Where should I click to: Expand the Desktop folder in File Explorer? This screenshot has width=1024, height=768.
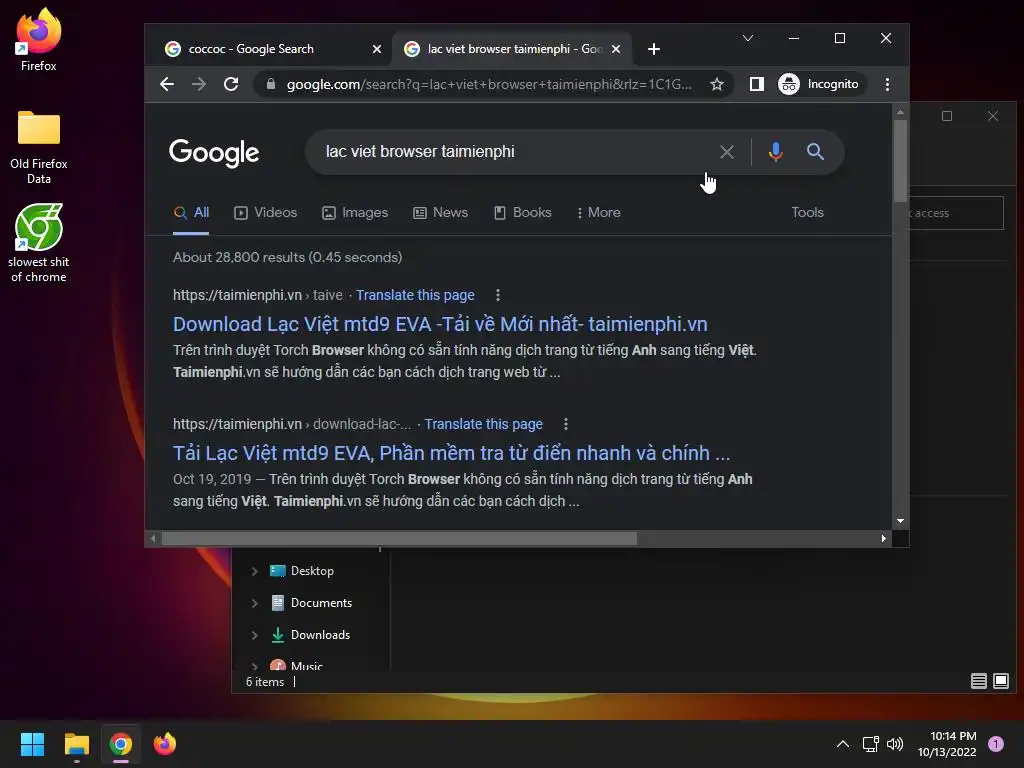(x=255, y=571)
